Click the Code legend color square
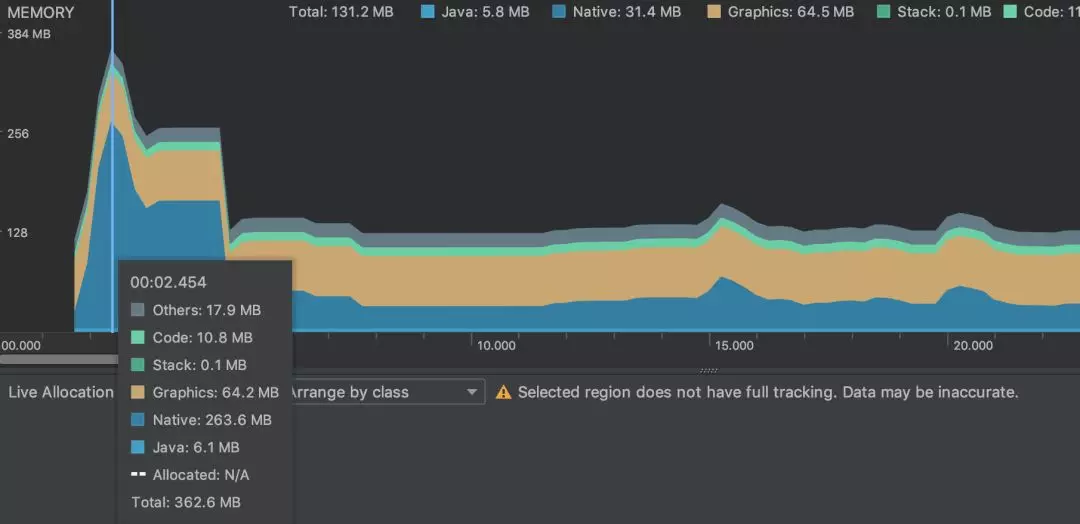The width and height of the screenshot is (1080, 524). (1010, 12)
